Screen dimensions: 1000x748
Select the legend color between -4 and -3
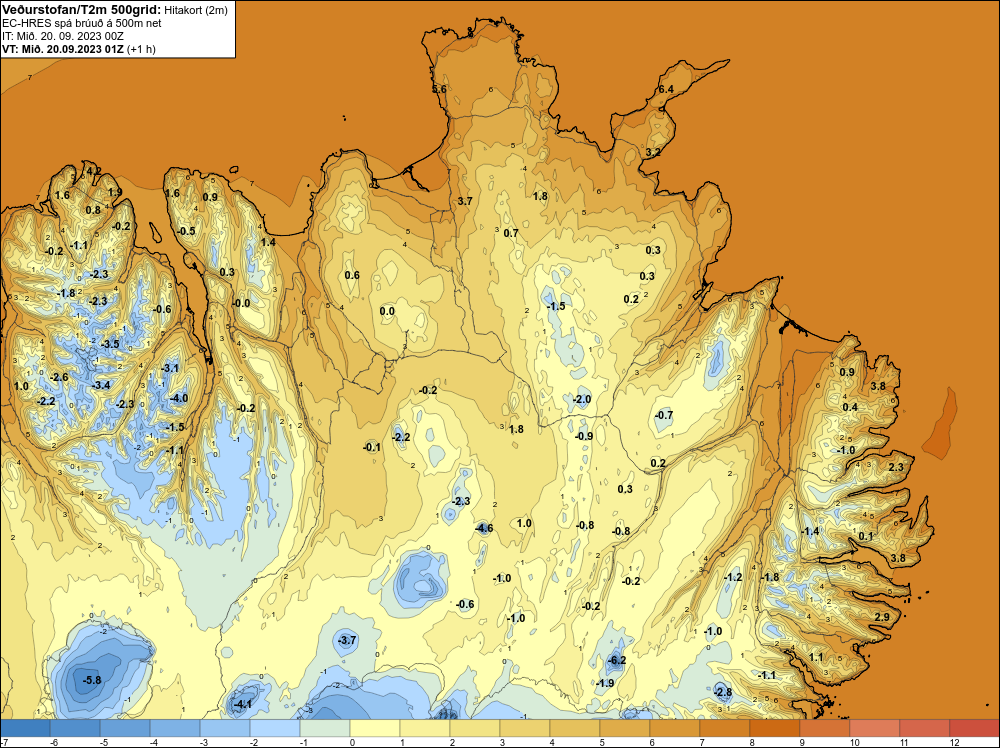point(175,728)
